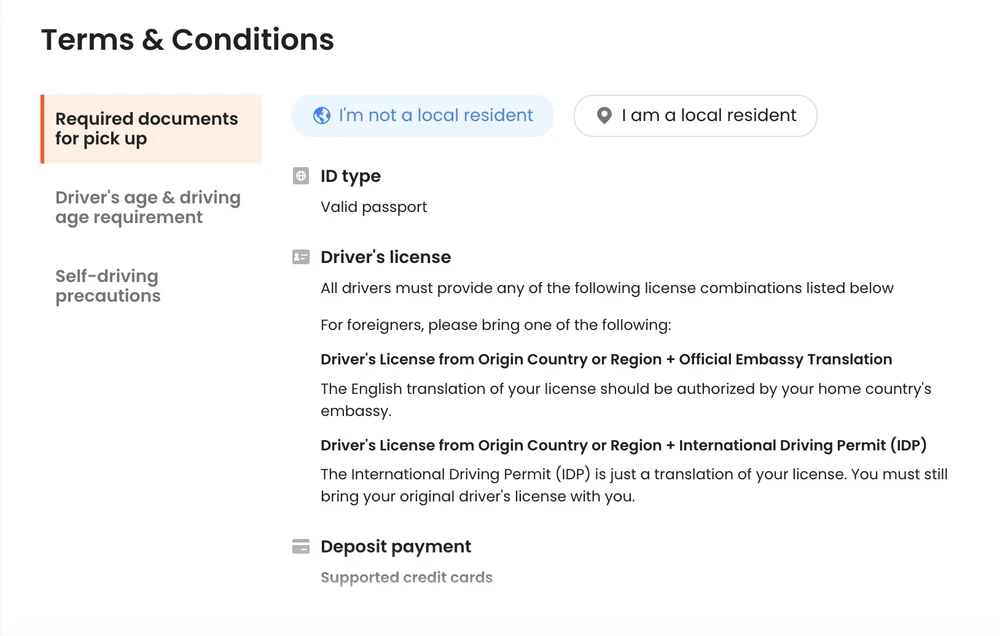Click the deposit payment credit card icon
This screenshot has width=1000, height=636.
pyautogui.click(x=300, y=546)
